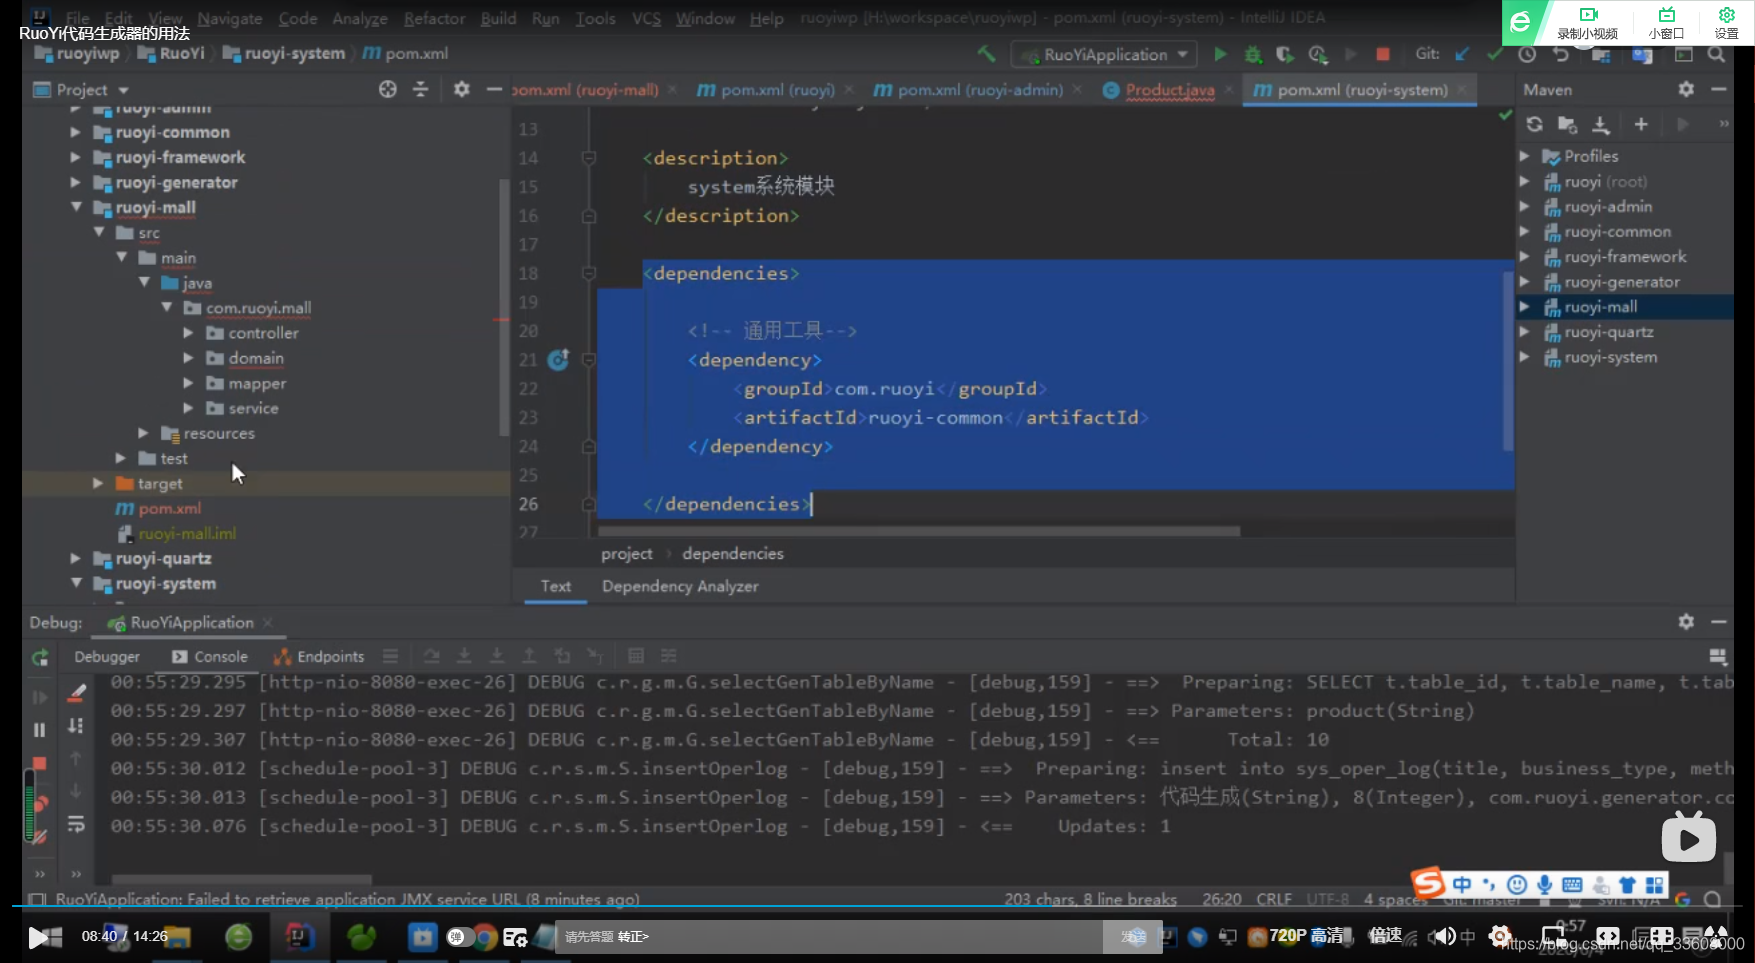Open Git history clock icon

[x=1527, y=54]
